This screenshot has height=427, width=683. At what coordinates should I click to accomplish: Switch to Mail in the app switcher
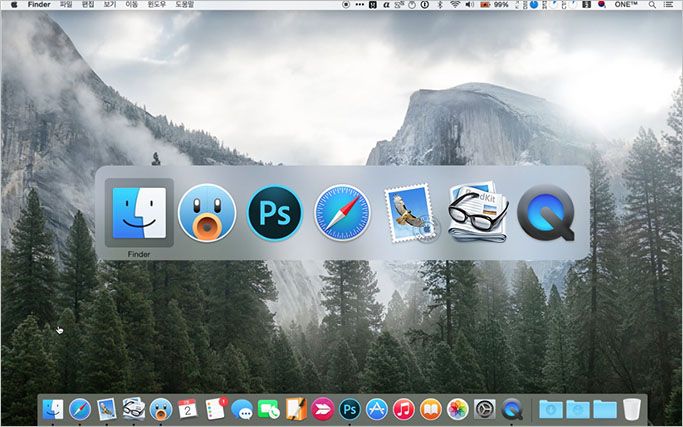(x=411, y=213)
